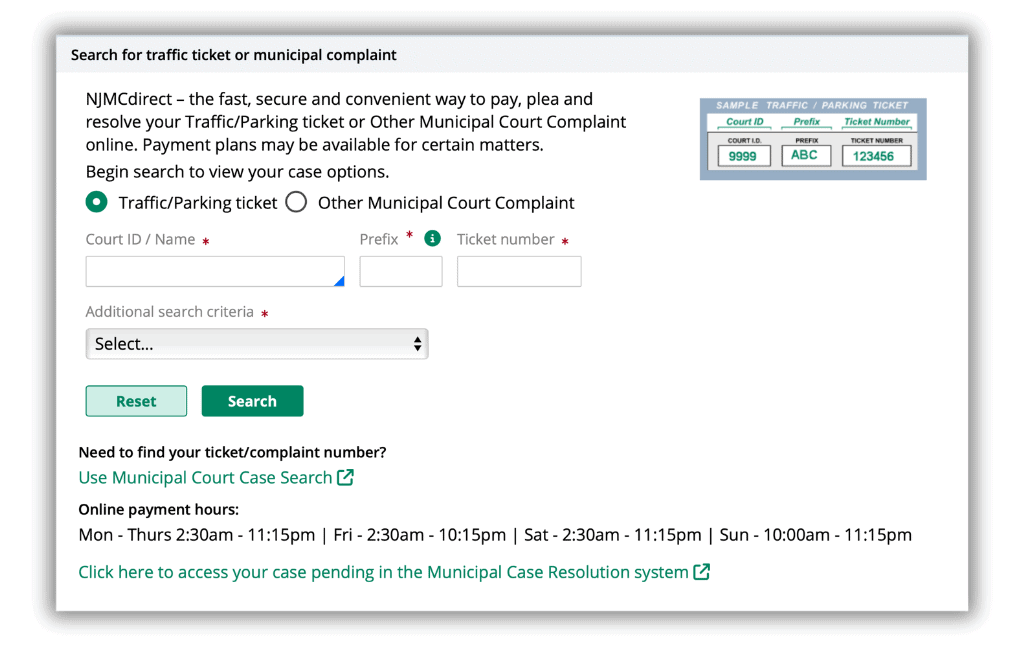Choose Other Municipal Court Complaint radio option
Image resolution: width=1024 pixels, height=646 pixels.
(x=296, y=202)
